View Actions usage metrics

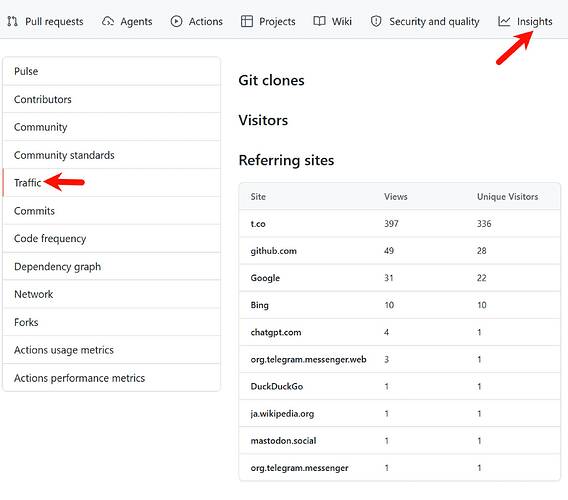(112, 350)
